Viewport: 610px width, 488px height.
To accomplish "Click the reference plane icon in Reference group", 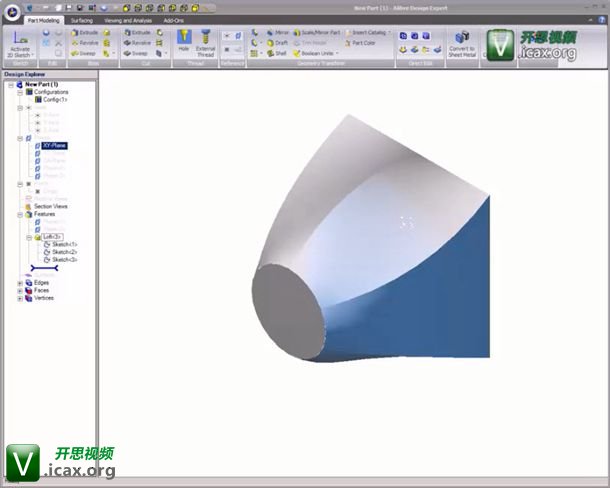I will 238,36.
